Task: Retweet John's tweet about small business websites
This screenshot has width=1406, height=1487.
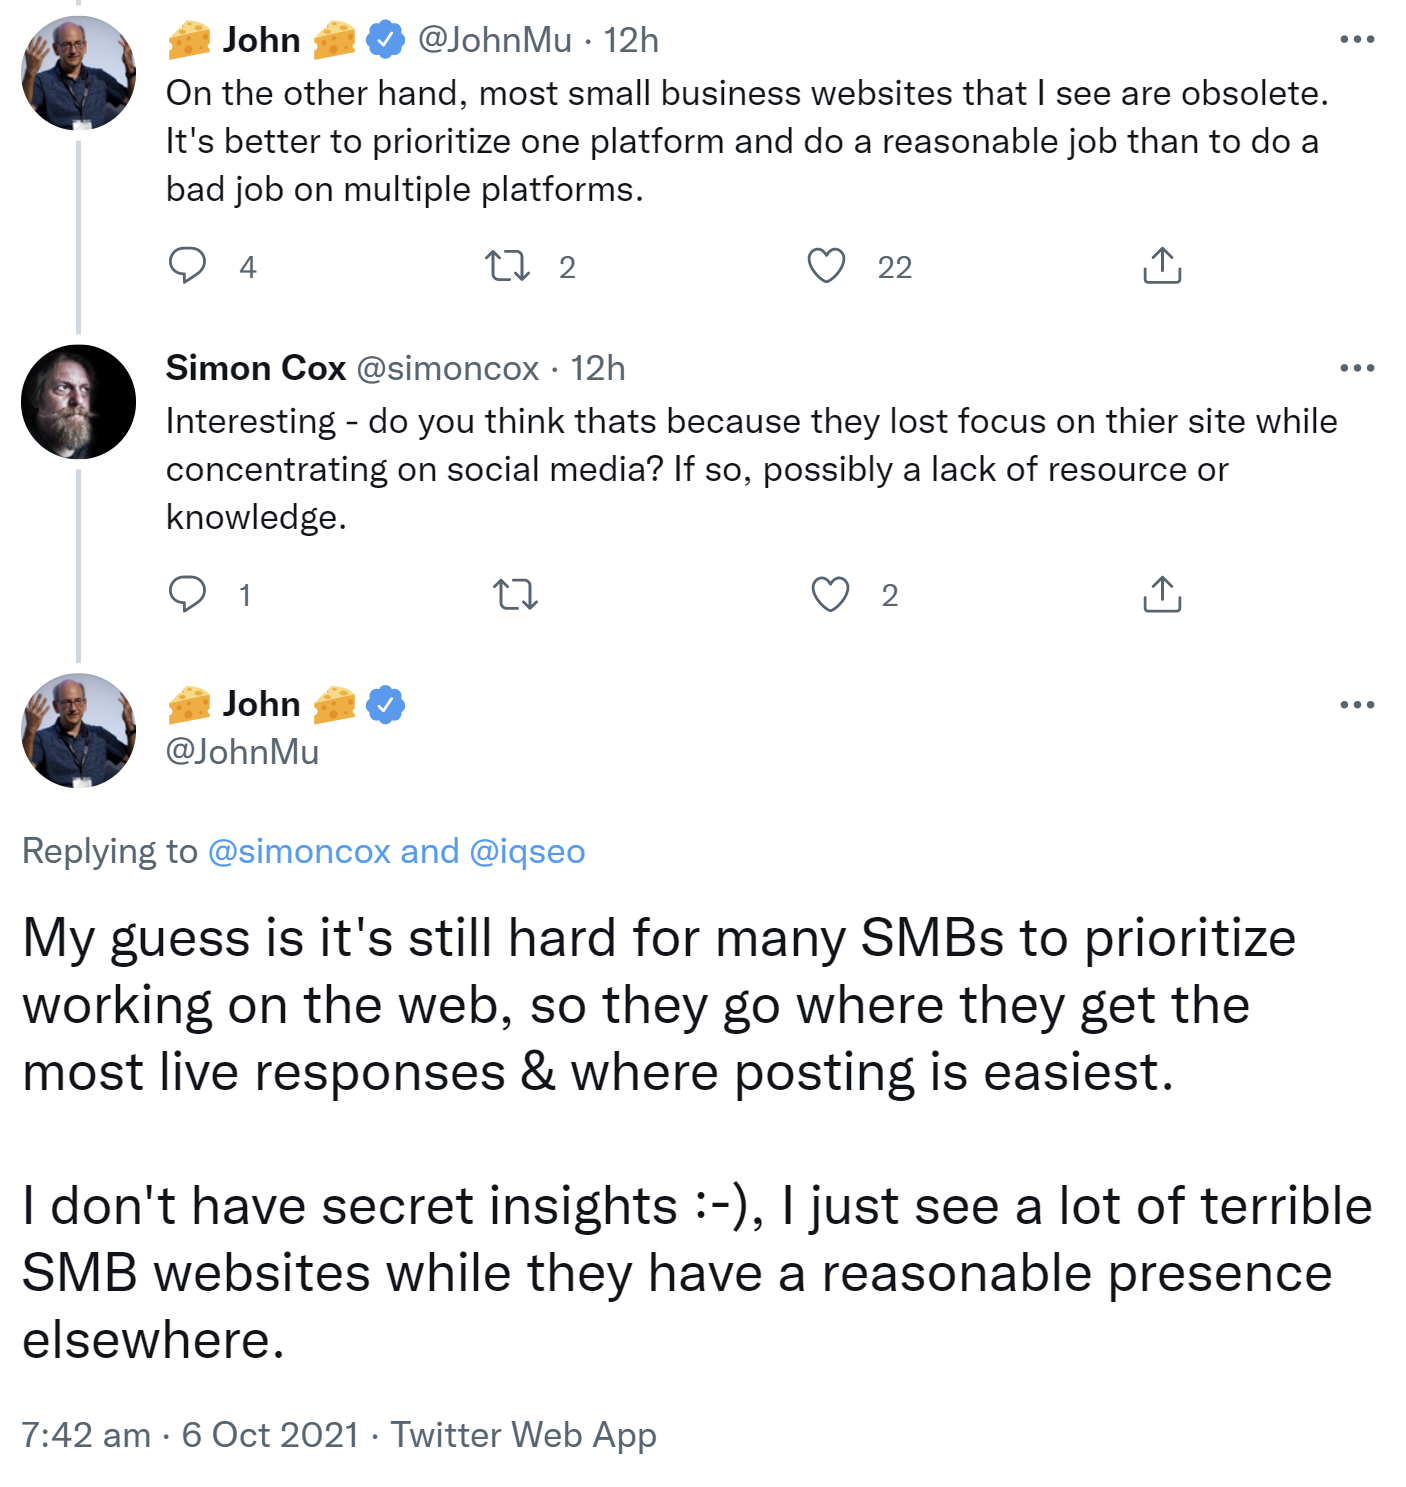Action: (x=507, y=266)
